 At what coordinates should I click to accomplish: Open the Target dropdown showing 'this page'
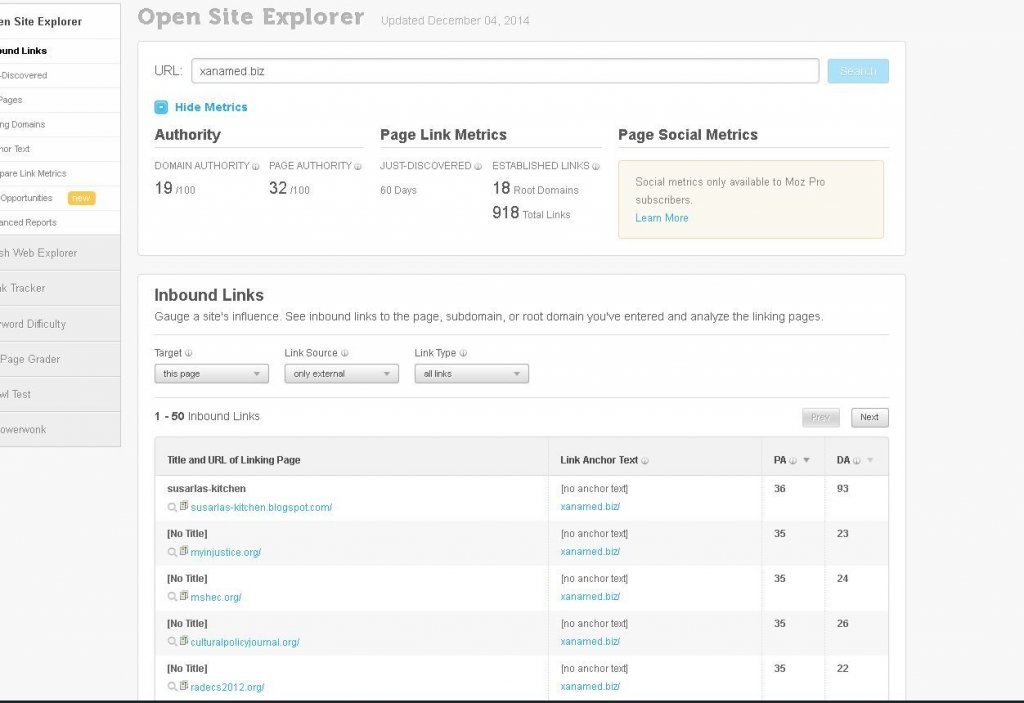211,374
